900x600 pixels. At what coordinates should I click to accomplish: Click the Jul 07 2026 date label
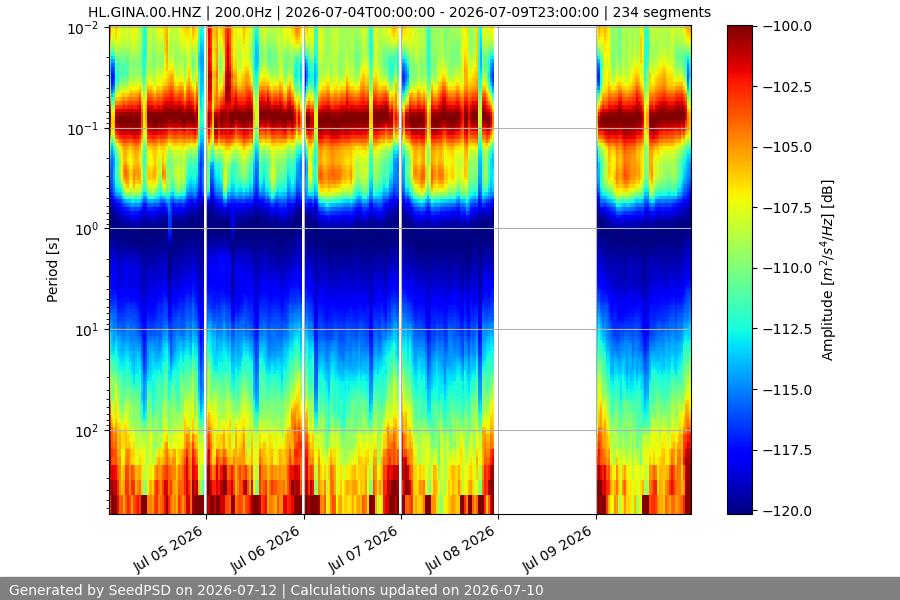(363, 549)
